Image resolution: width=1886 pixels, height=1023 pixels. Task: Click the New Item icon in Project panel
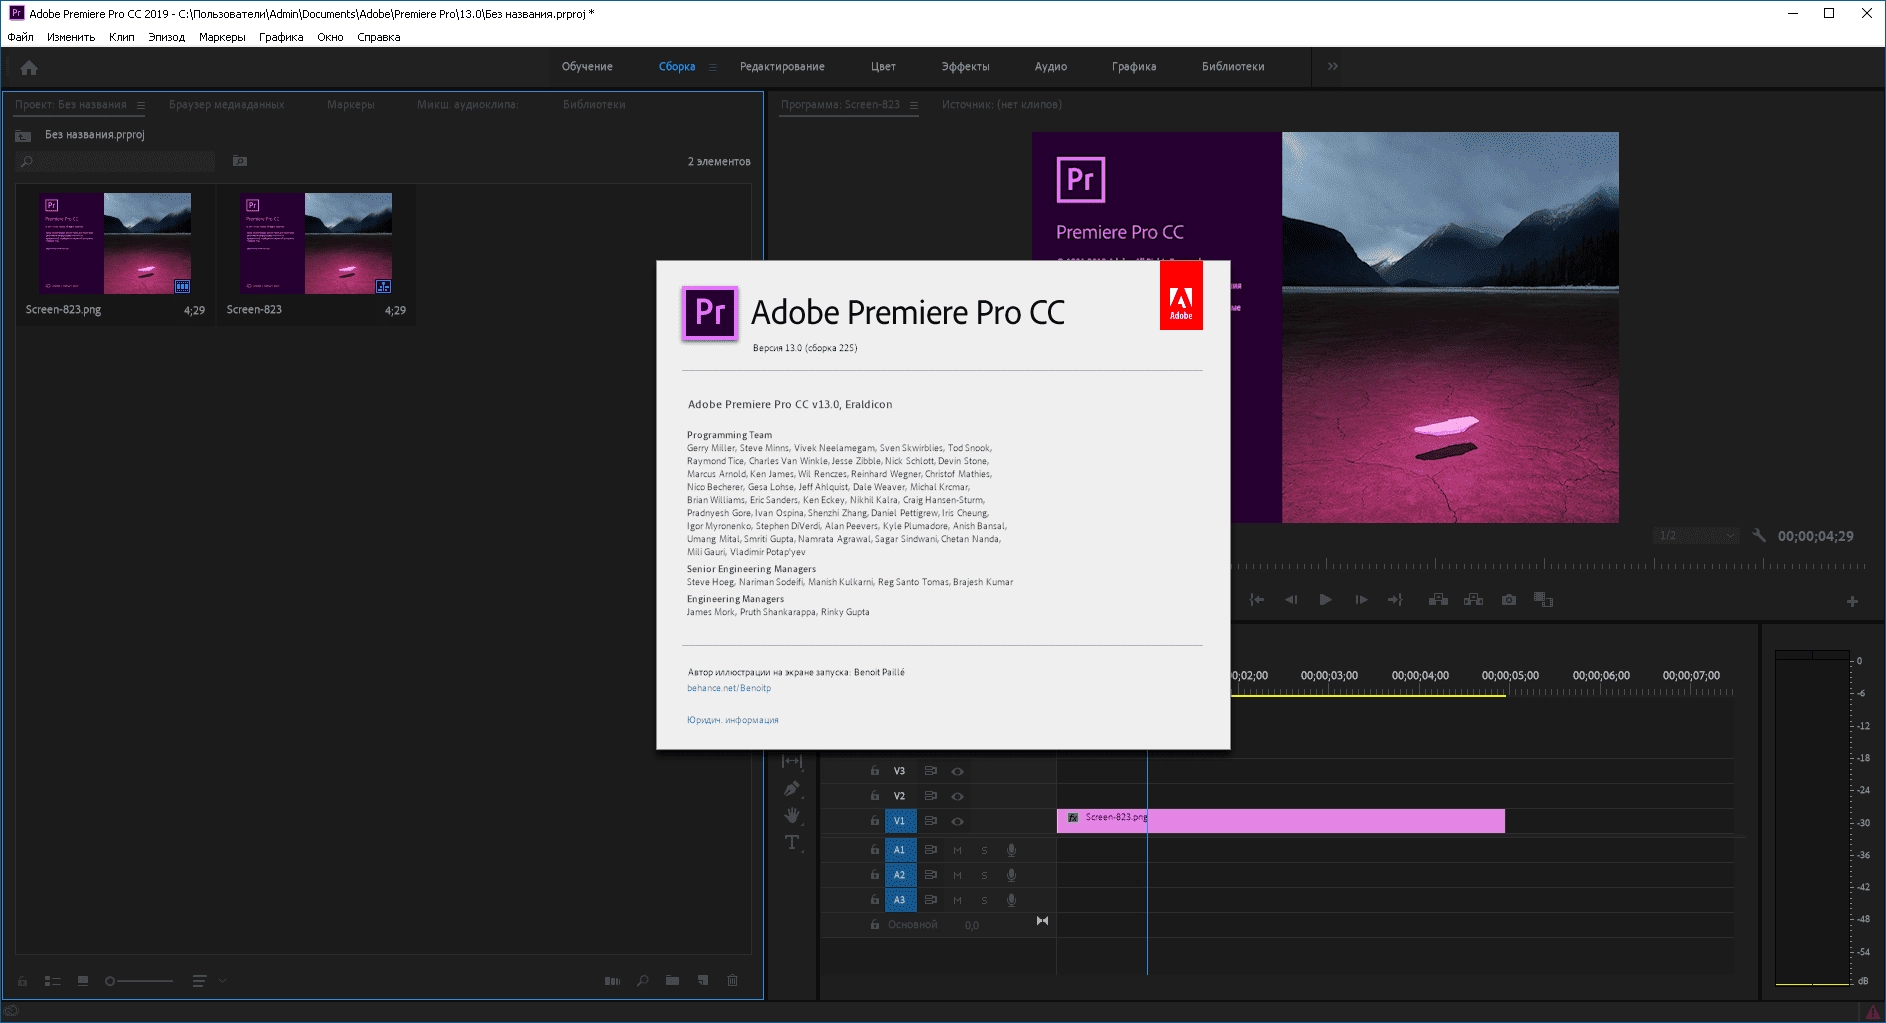(703, 981)
